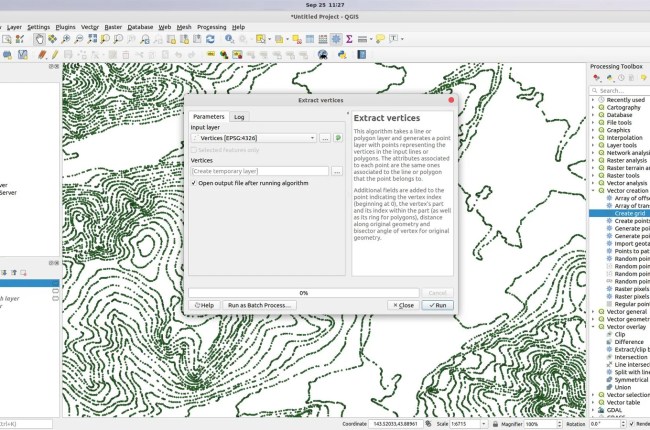This screenshot has height=430, width=650.
Task: Open the Input layer dropdown
Action: coord(255,137)
